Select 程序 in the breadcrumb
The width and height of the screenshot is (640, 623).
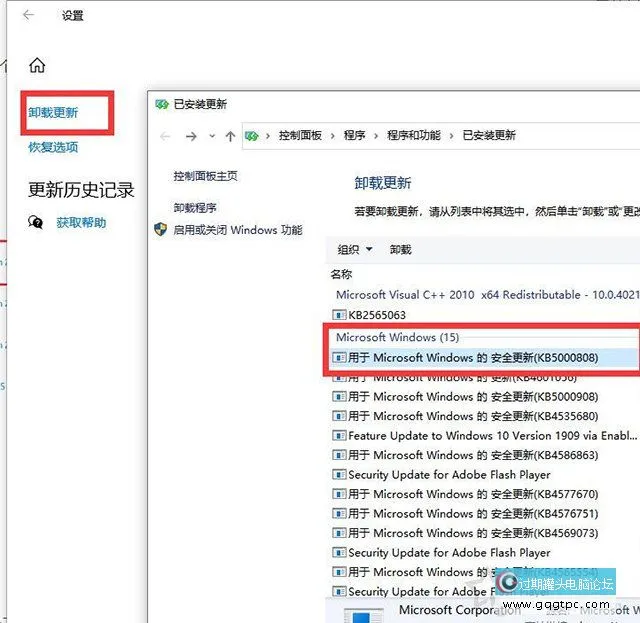[354, 135]
